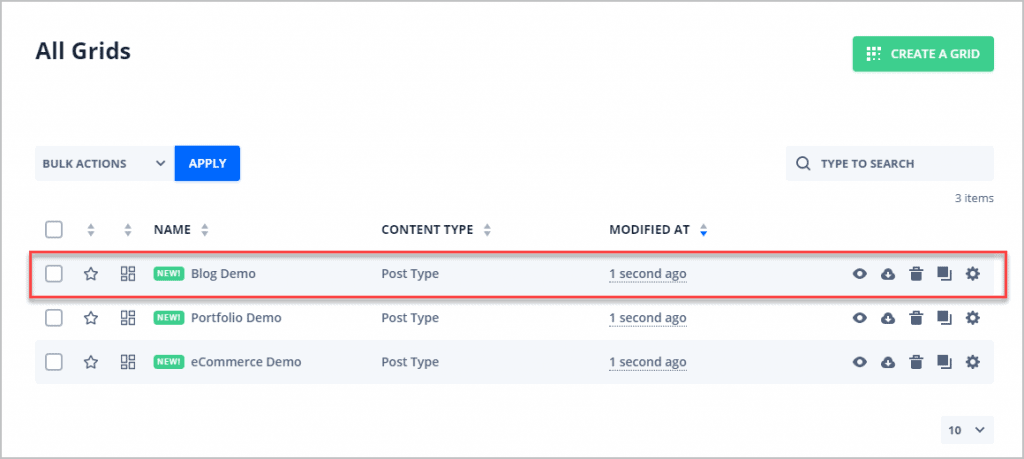1024x459 pixels.
Task: Download the Portfolio Demo grid export
Action: click(x=887, y=318)
